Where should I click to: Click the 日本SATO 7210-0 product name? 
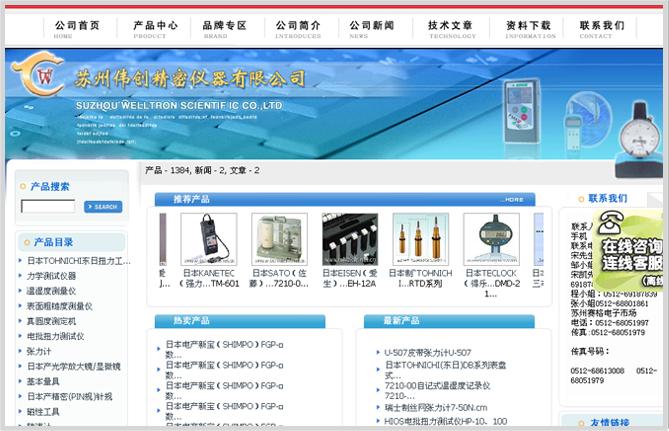click(279, 278)
